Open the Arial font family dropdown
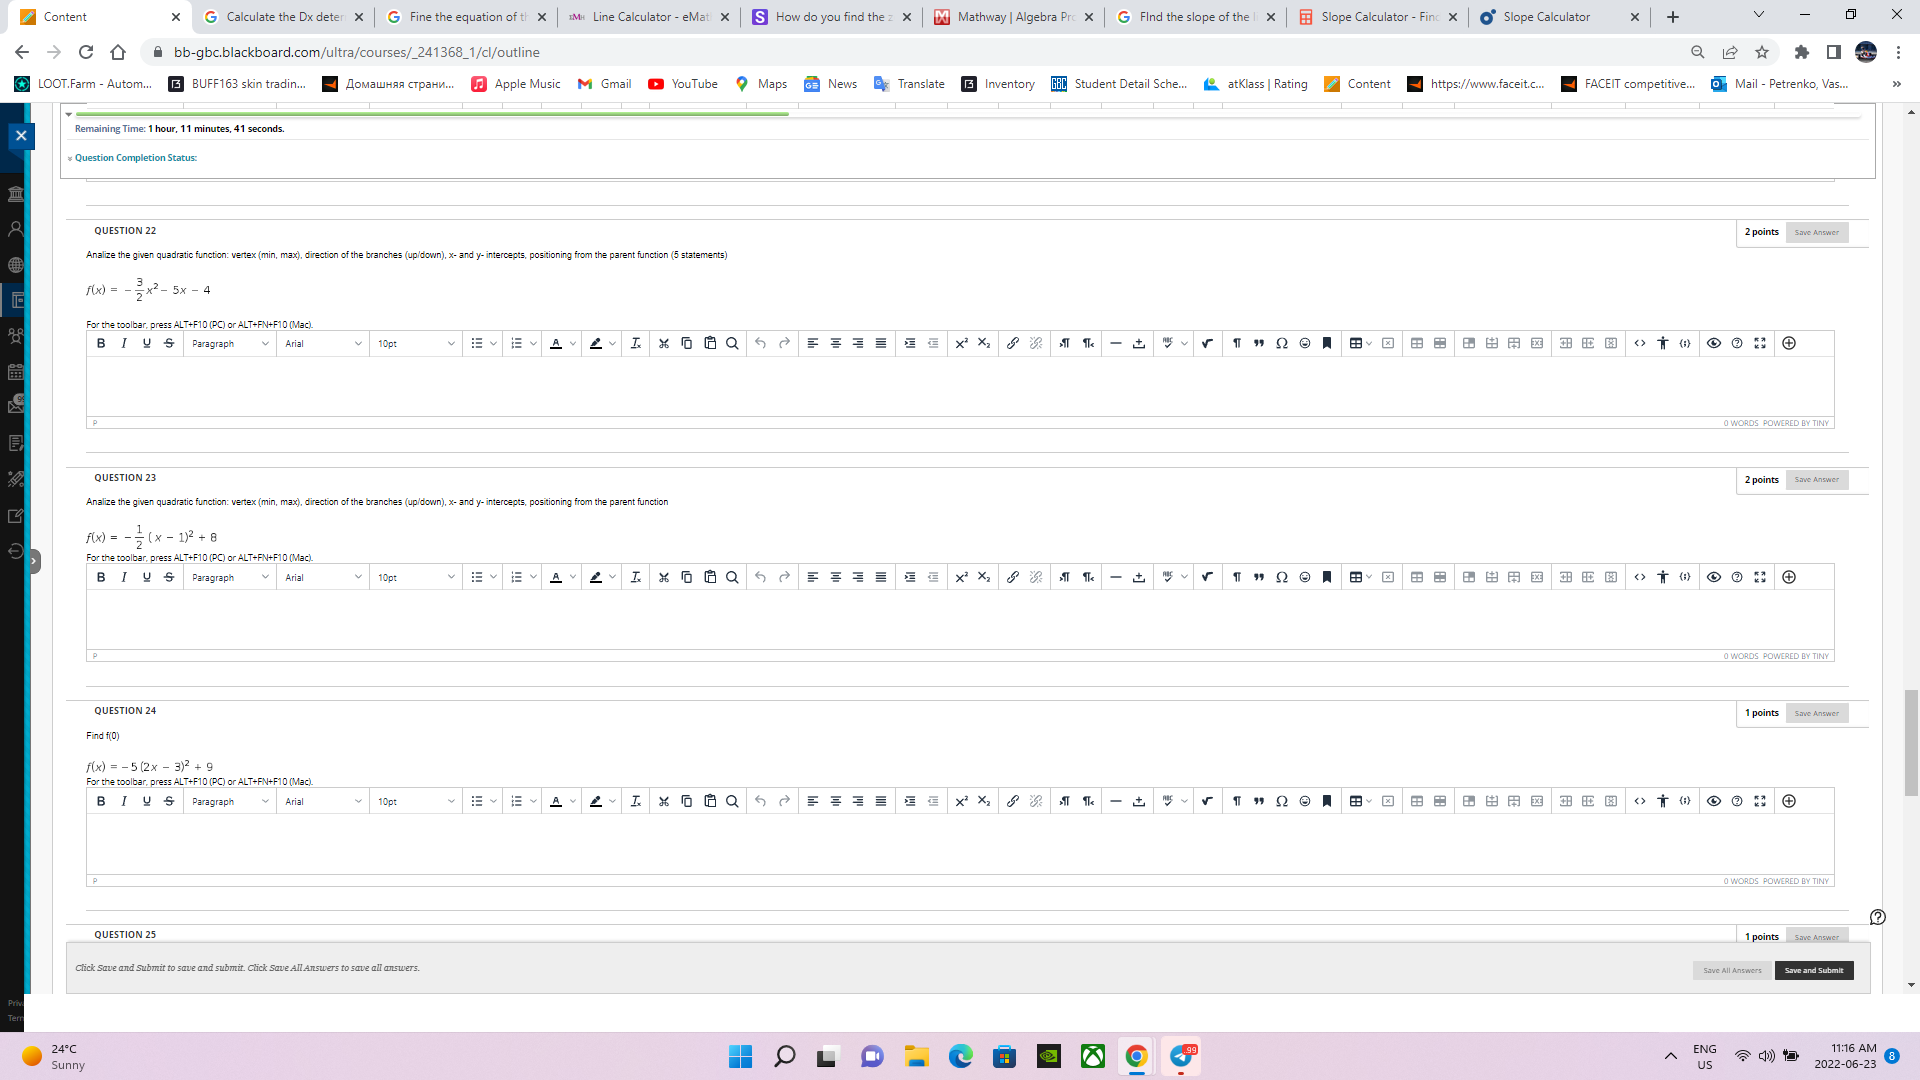This screenshot has height=1080, width=1920. pyautogui.click(x=322, y=343)
